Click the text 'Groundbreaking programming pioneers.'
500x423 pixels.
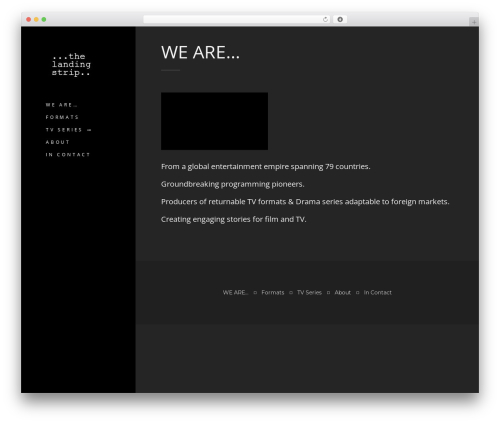pyautogui.click(x=233, y=184)
